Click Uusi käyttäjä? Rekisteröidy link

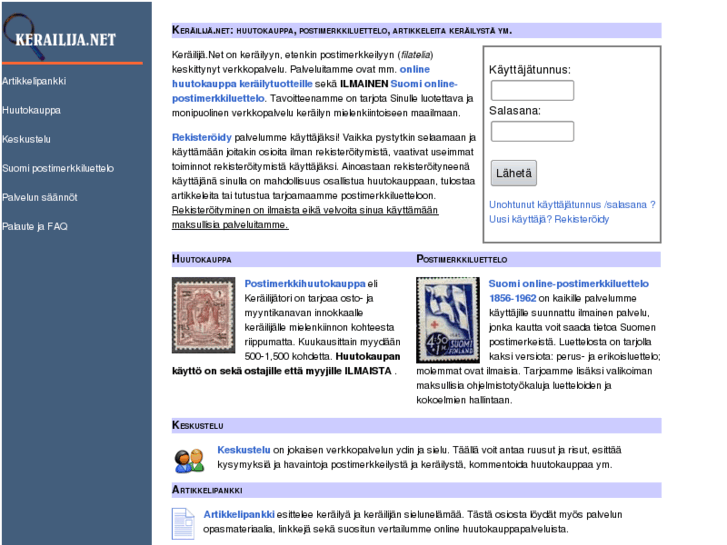pyautogui.click(x=549, y=219)
